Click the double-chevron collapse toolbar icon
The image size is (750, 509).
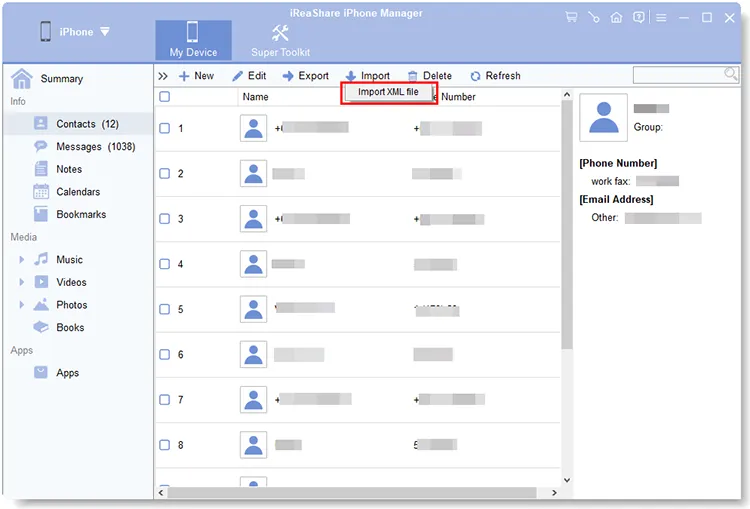coord(163,76)
